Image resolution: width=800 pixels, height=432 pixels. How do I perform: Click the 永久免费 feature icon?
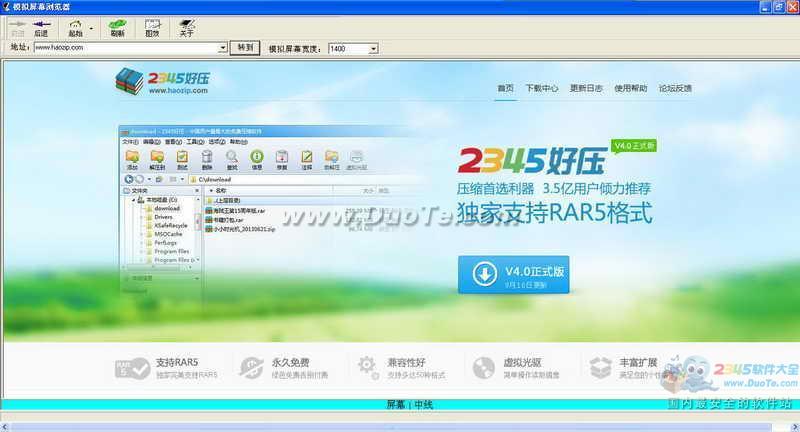[252, 368]
